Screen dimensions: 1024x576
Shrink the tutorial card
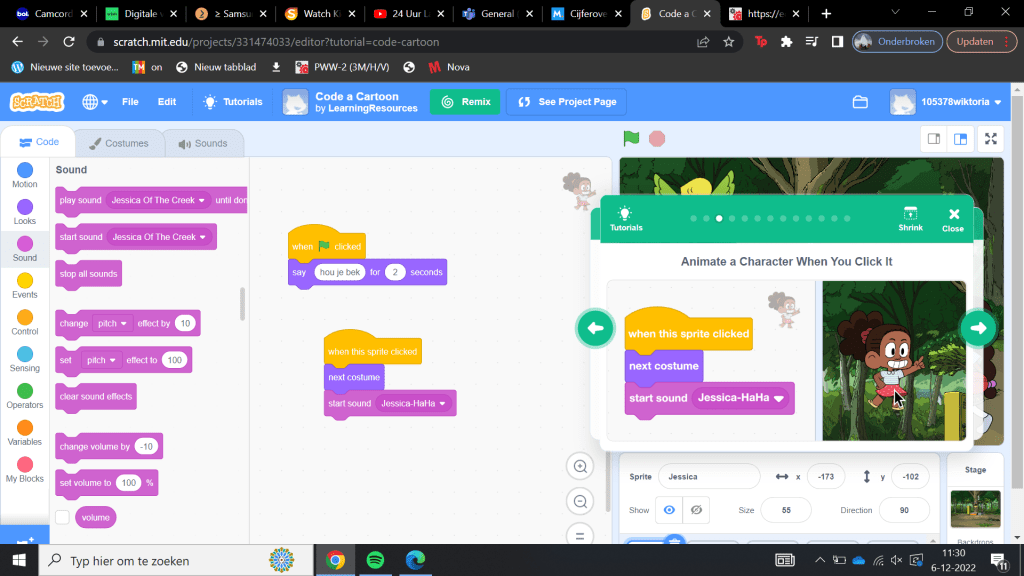(910, 219)
